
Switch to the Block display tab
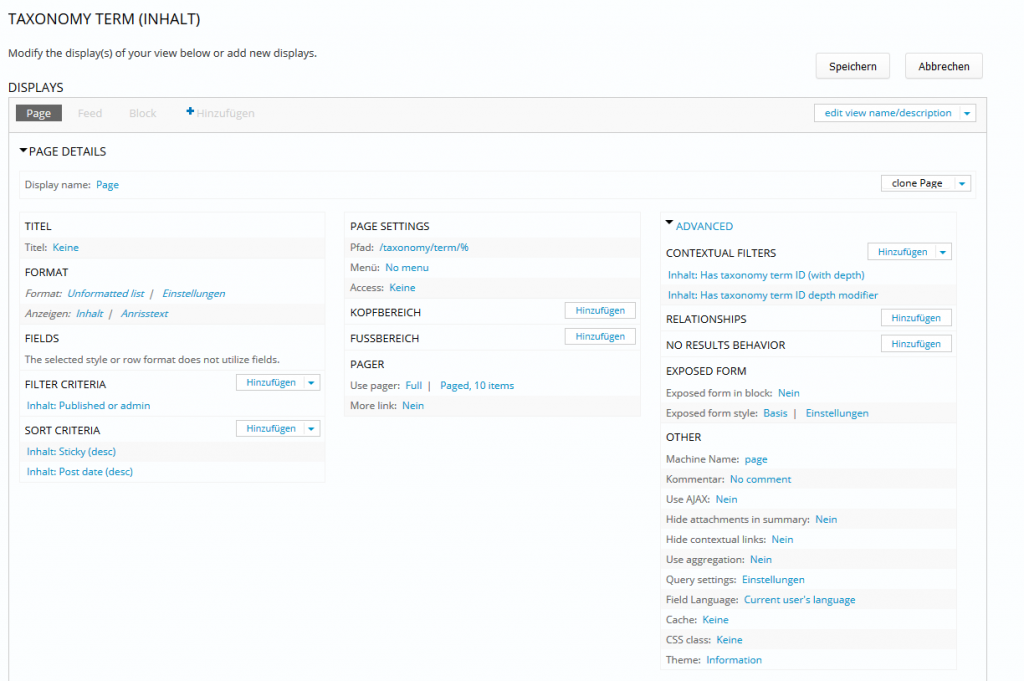[x=143, y=113]
